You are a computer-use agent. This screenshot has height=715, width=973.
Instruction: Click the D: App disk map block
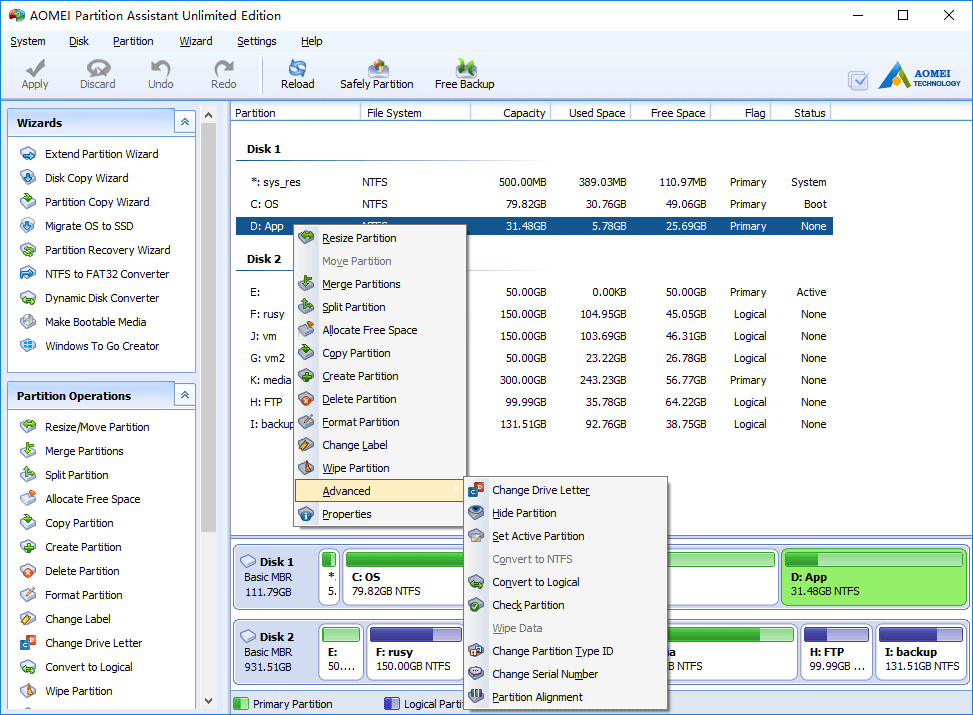tap(874, 577)
